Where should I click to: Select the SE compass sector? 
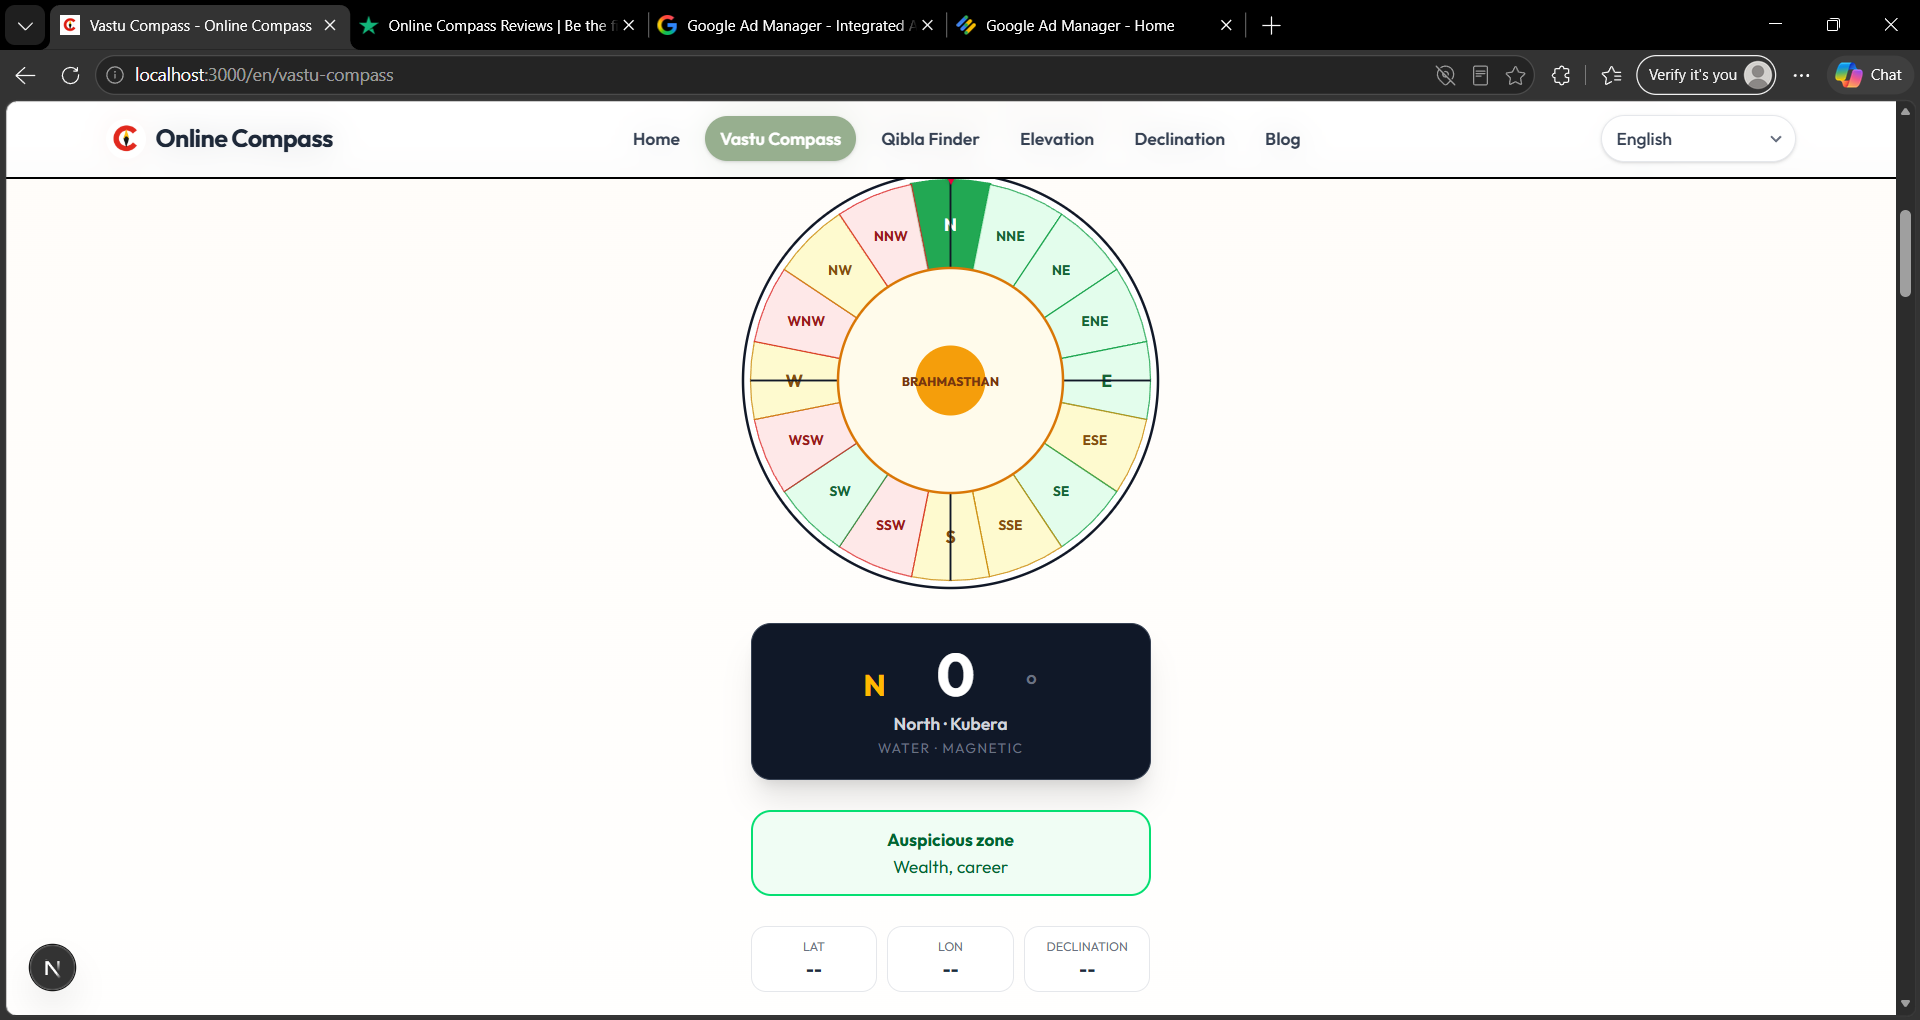(x=1061, y=491)
